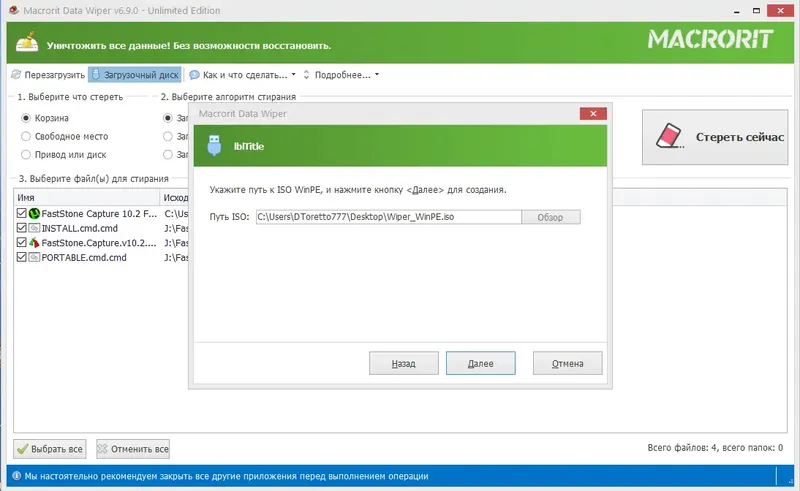Select the second algorithm radio button
This screenshot has height=491, width=800.
point(167,136)
